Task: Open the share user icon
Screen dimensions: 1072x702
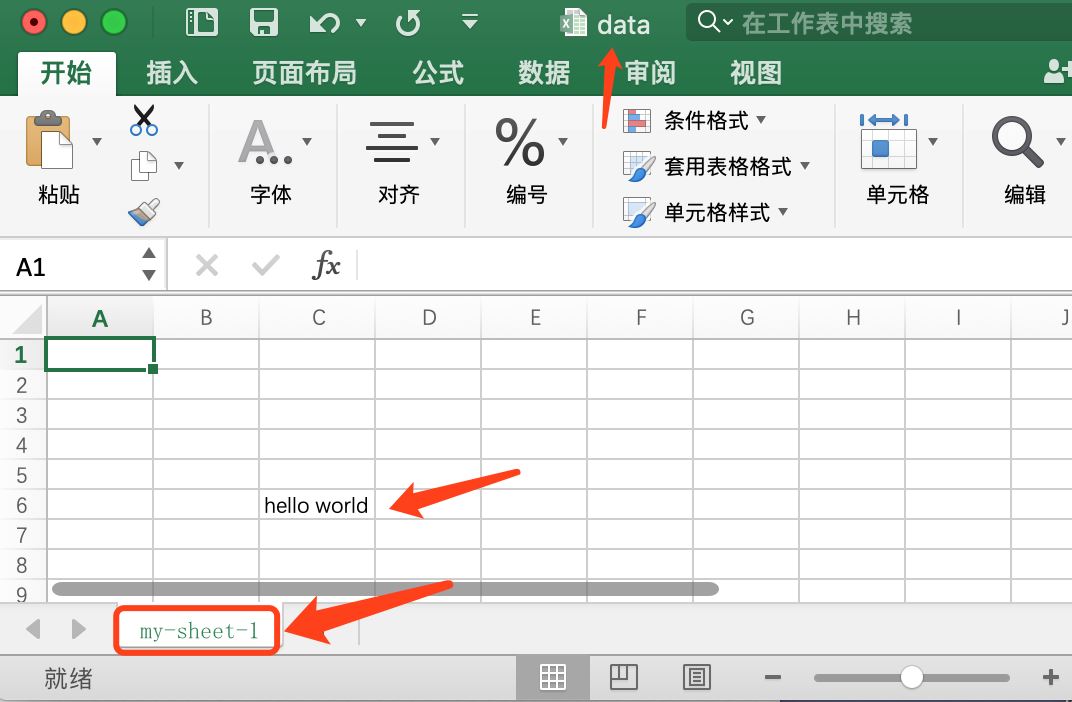Action: tap(1057, 71)
